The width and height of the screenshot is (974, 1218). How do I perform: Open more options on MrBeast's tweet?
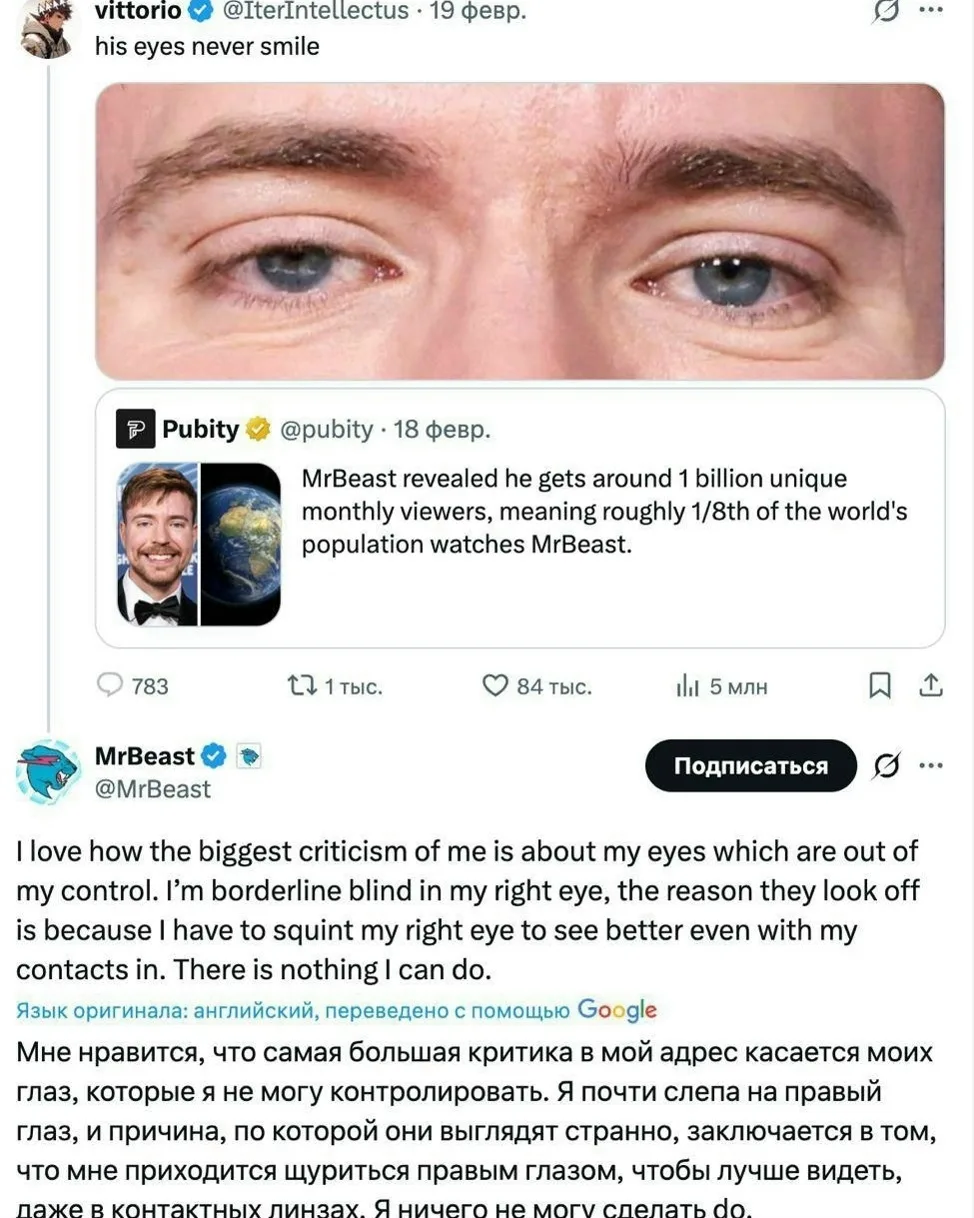click(931, 766)
